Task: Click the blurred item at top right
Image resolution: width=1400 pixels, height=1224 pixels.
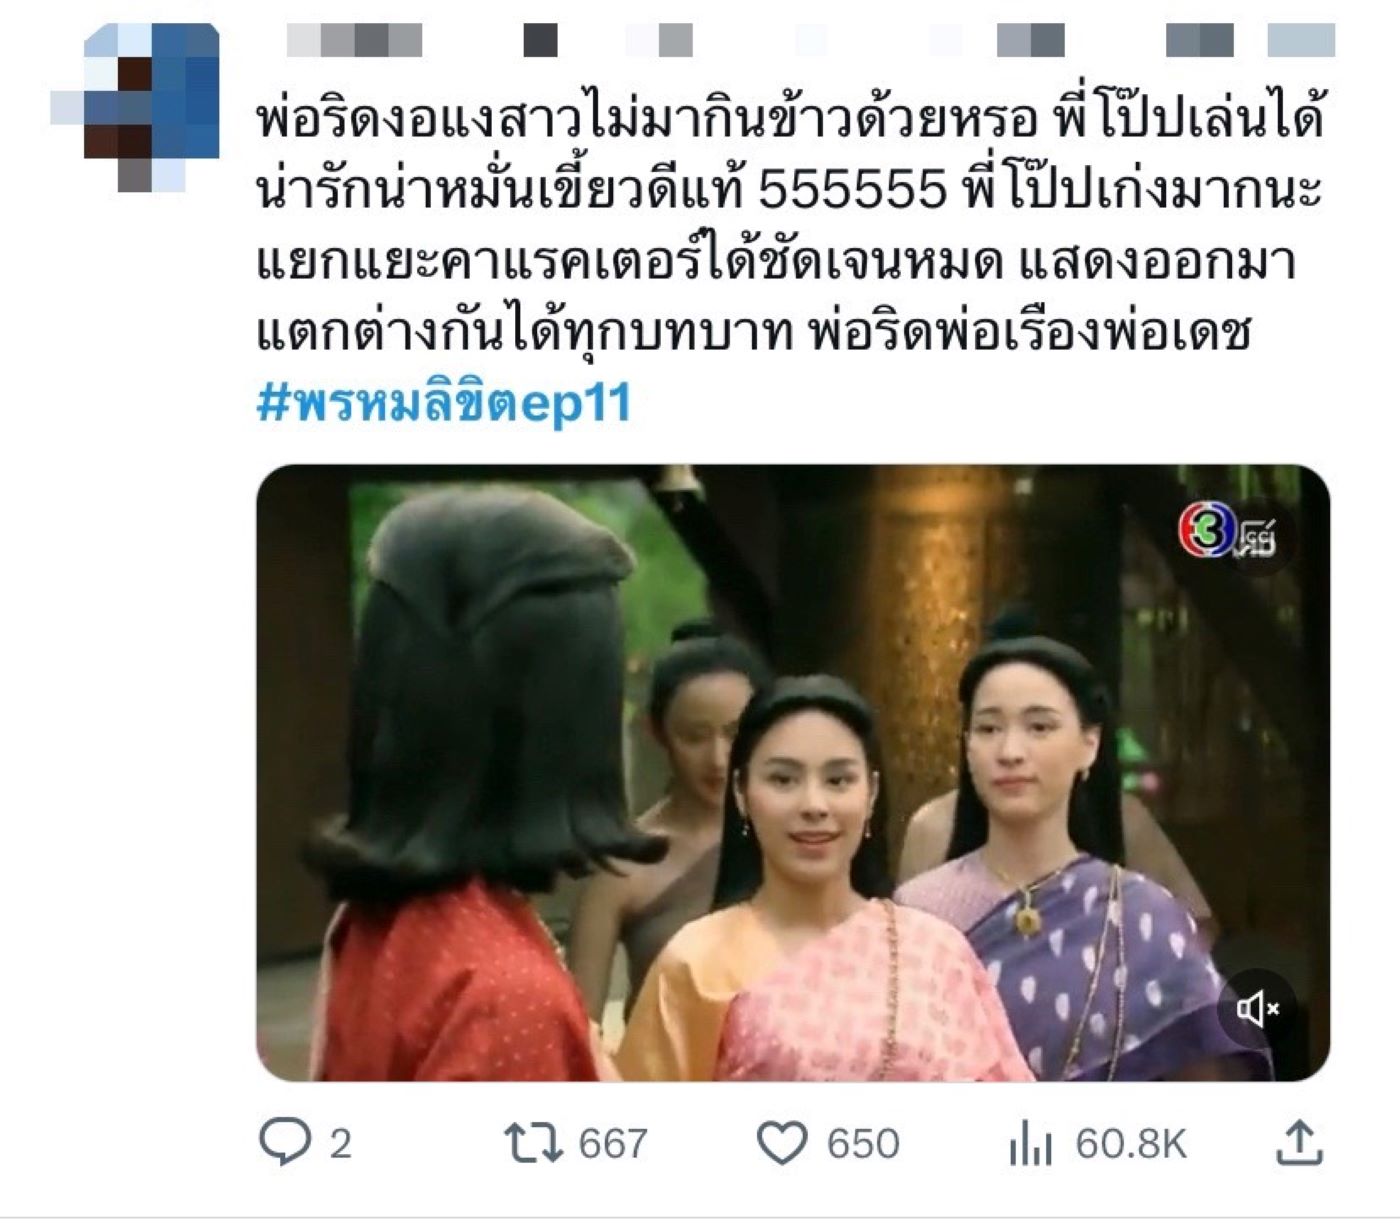Action: pyautogui.click(x=1301, y=40)
